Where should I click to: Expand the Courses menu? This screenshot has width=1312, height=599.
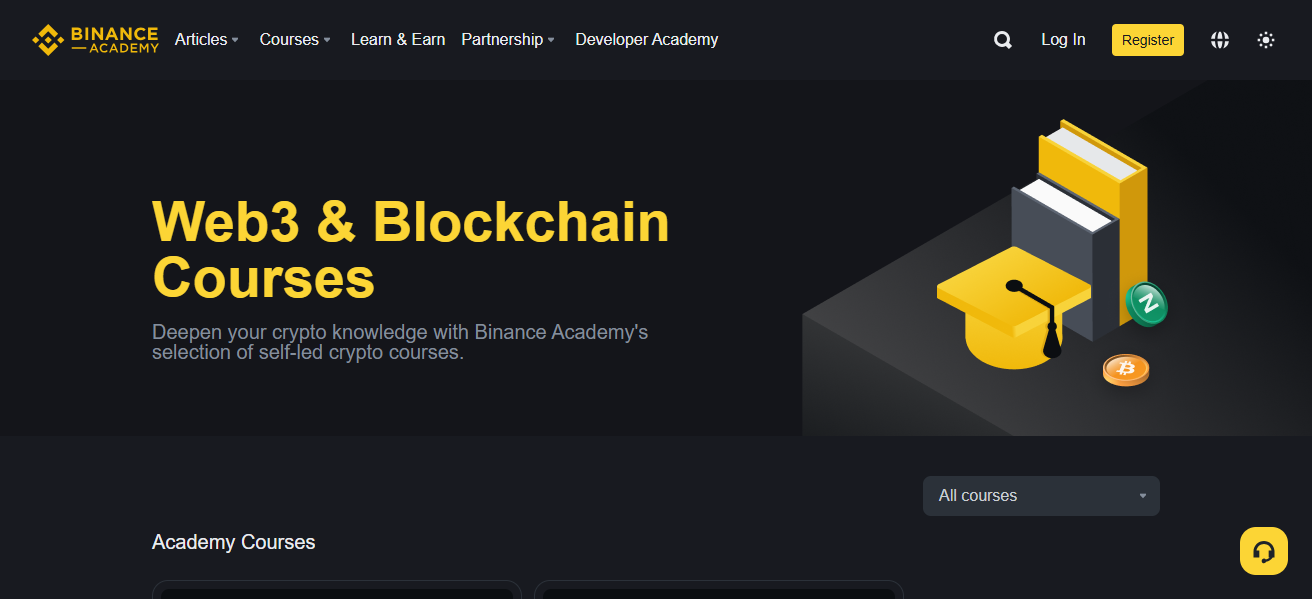(x=295, y=40)
